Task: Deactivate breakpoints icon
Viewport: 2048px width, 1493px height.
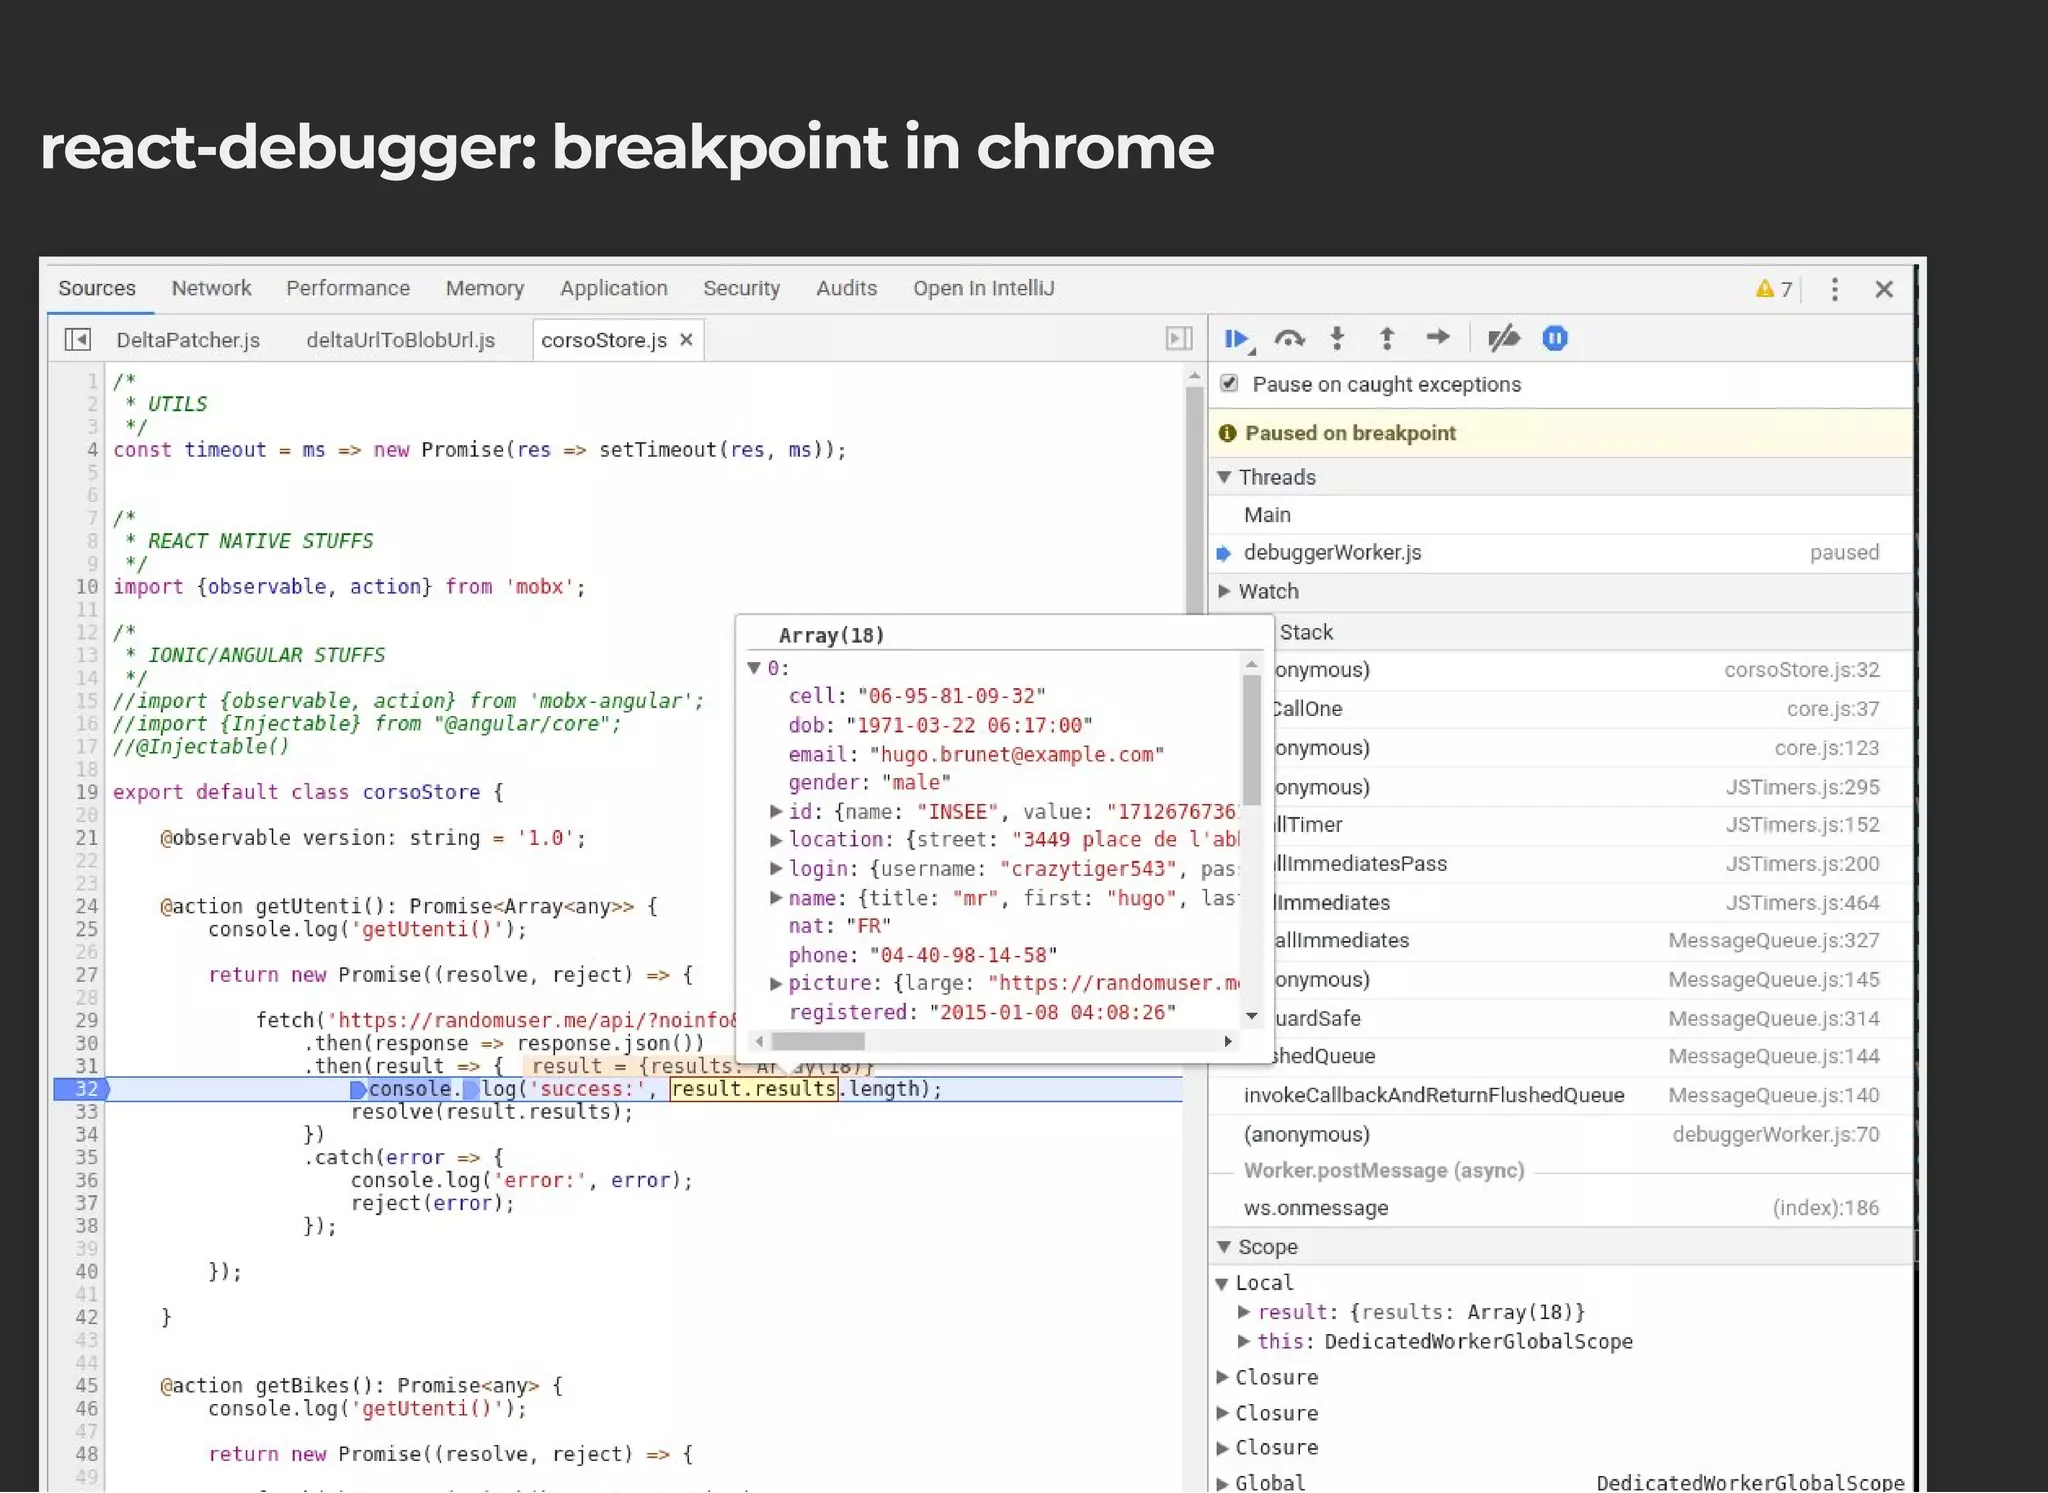Action: [x=1503, y=339]
